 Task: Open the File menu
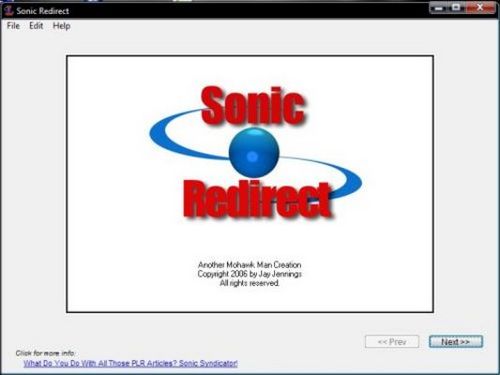[x=13, y=26]
